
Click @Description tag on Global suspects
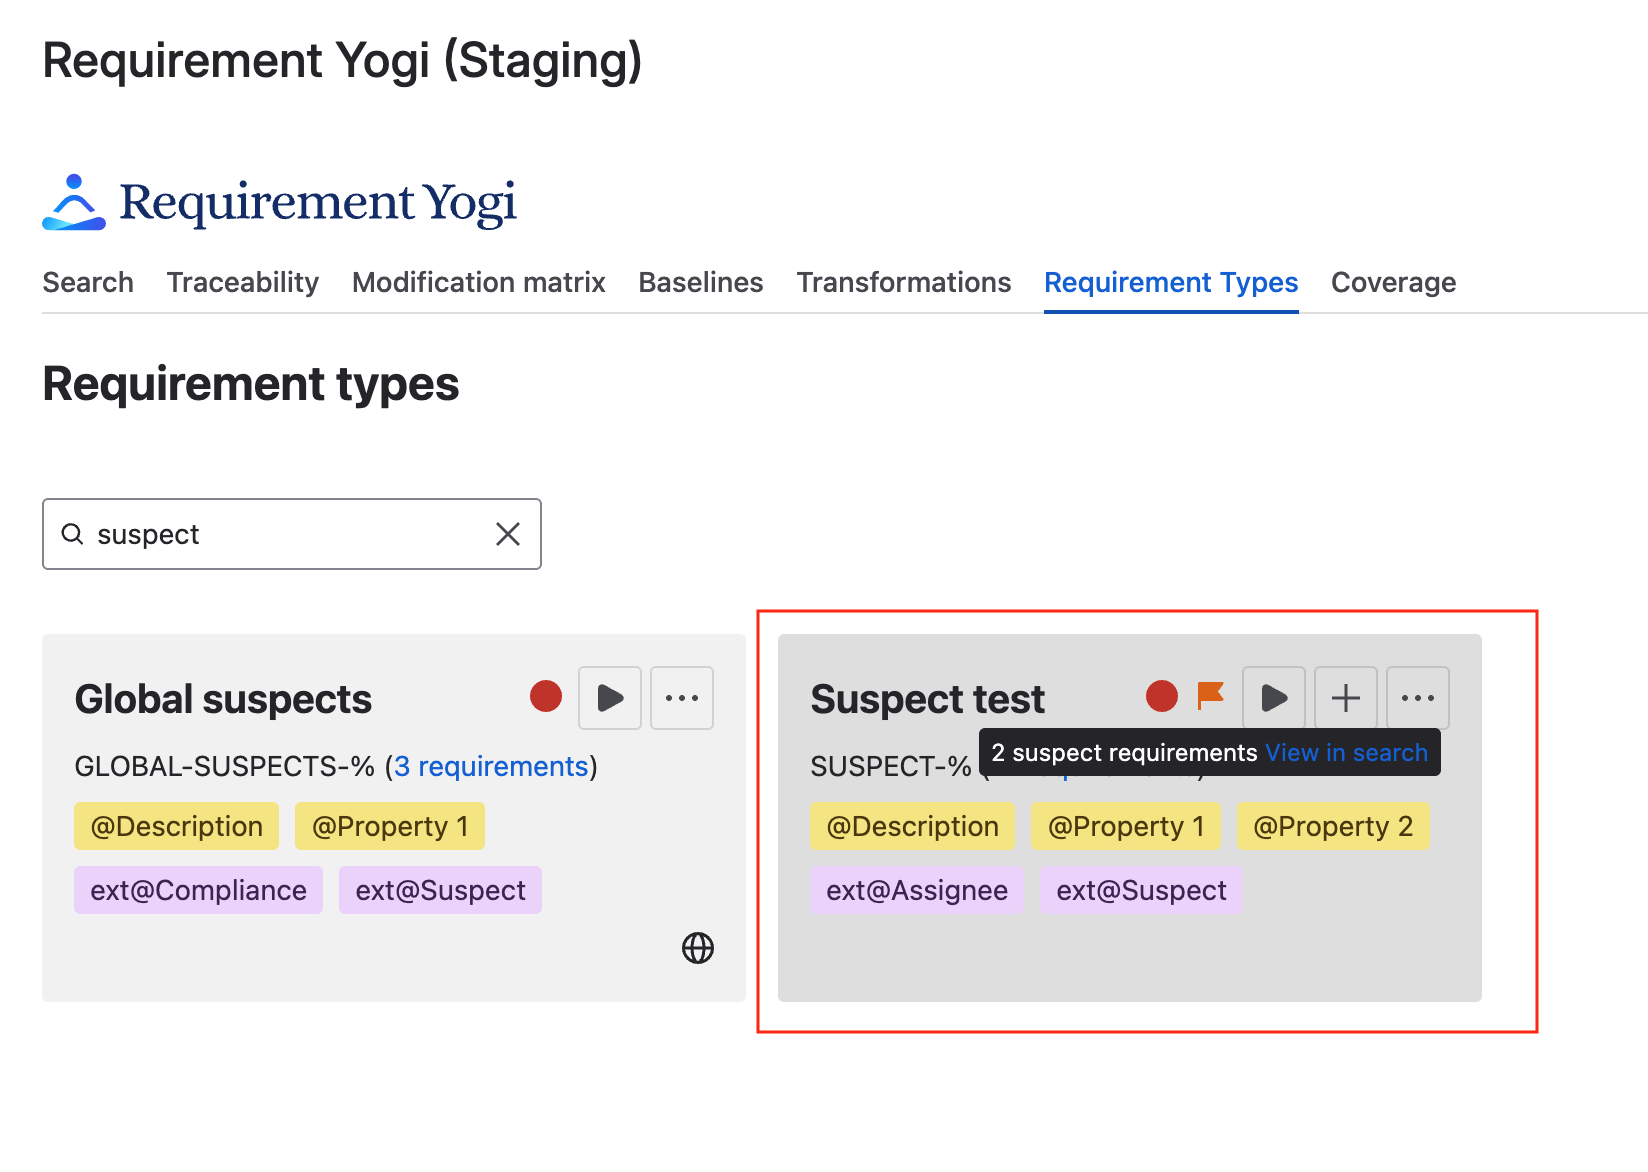click(177, 826)
